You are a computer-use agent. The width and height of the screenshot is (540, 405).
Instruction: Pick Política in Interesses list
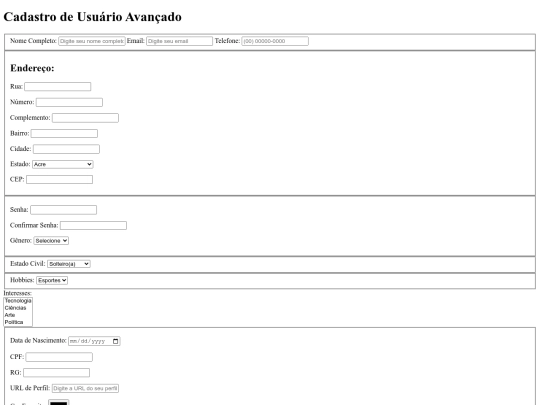[18, 322]
